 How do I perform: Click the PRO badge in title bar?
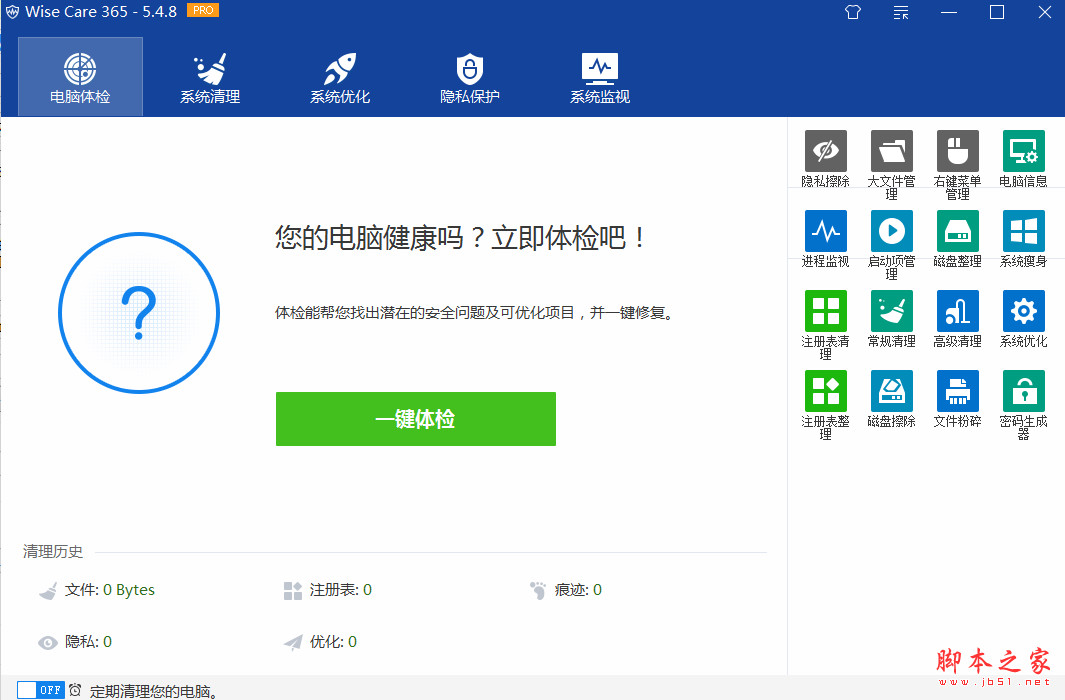tap(202, 11)
